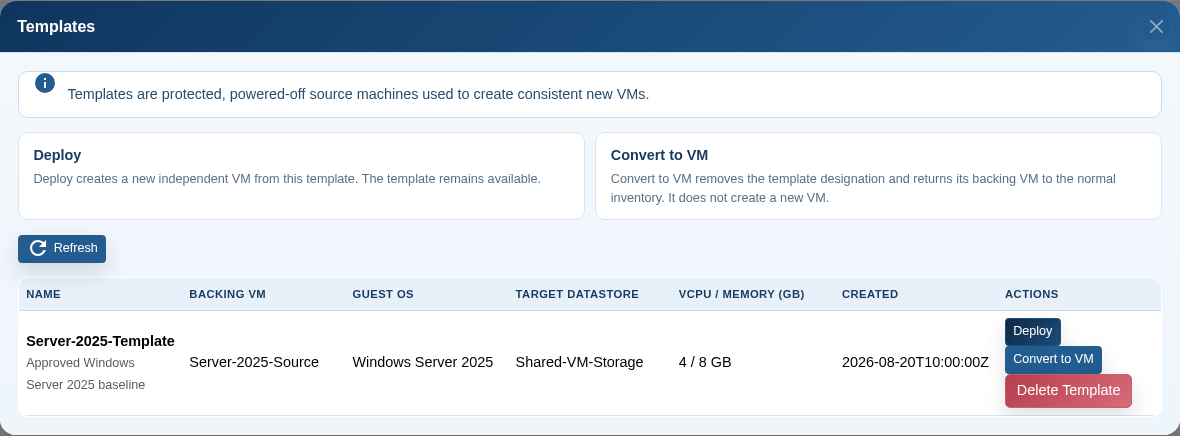Click the NAME column header
This screenshot has width=1180, height=436.
pos(44,294)
